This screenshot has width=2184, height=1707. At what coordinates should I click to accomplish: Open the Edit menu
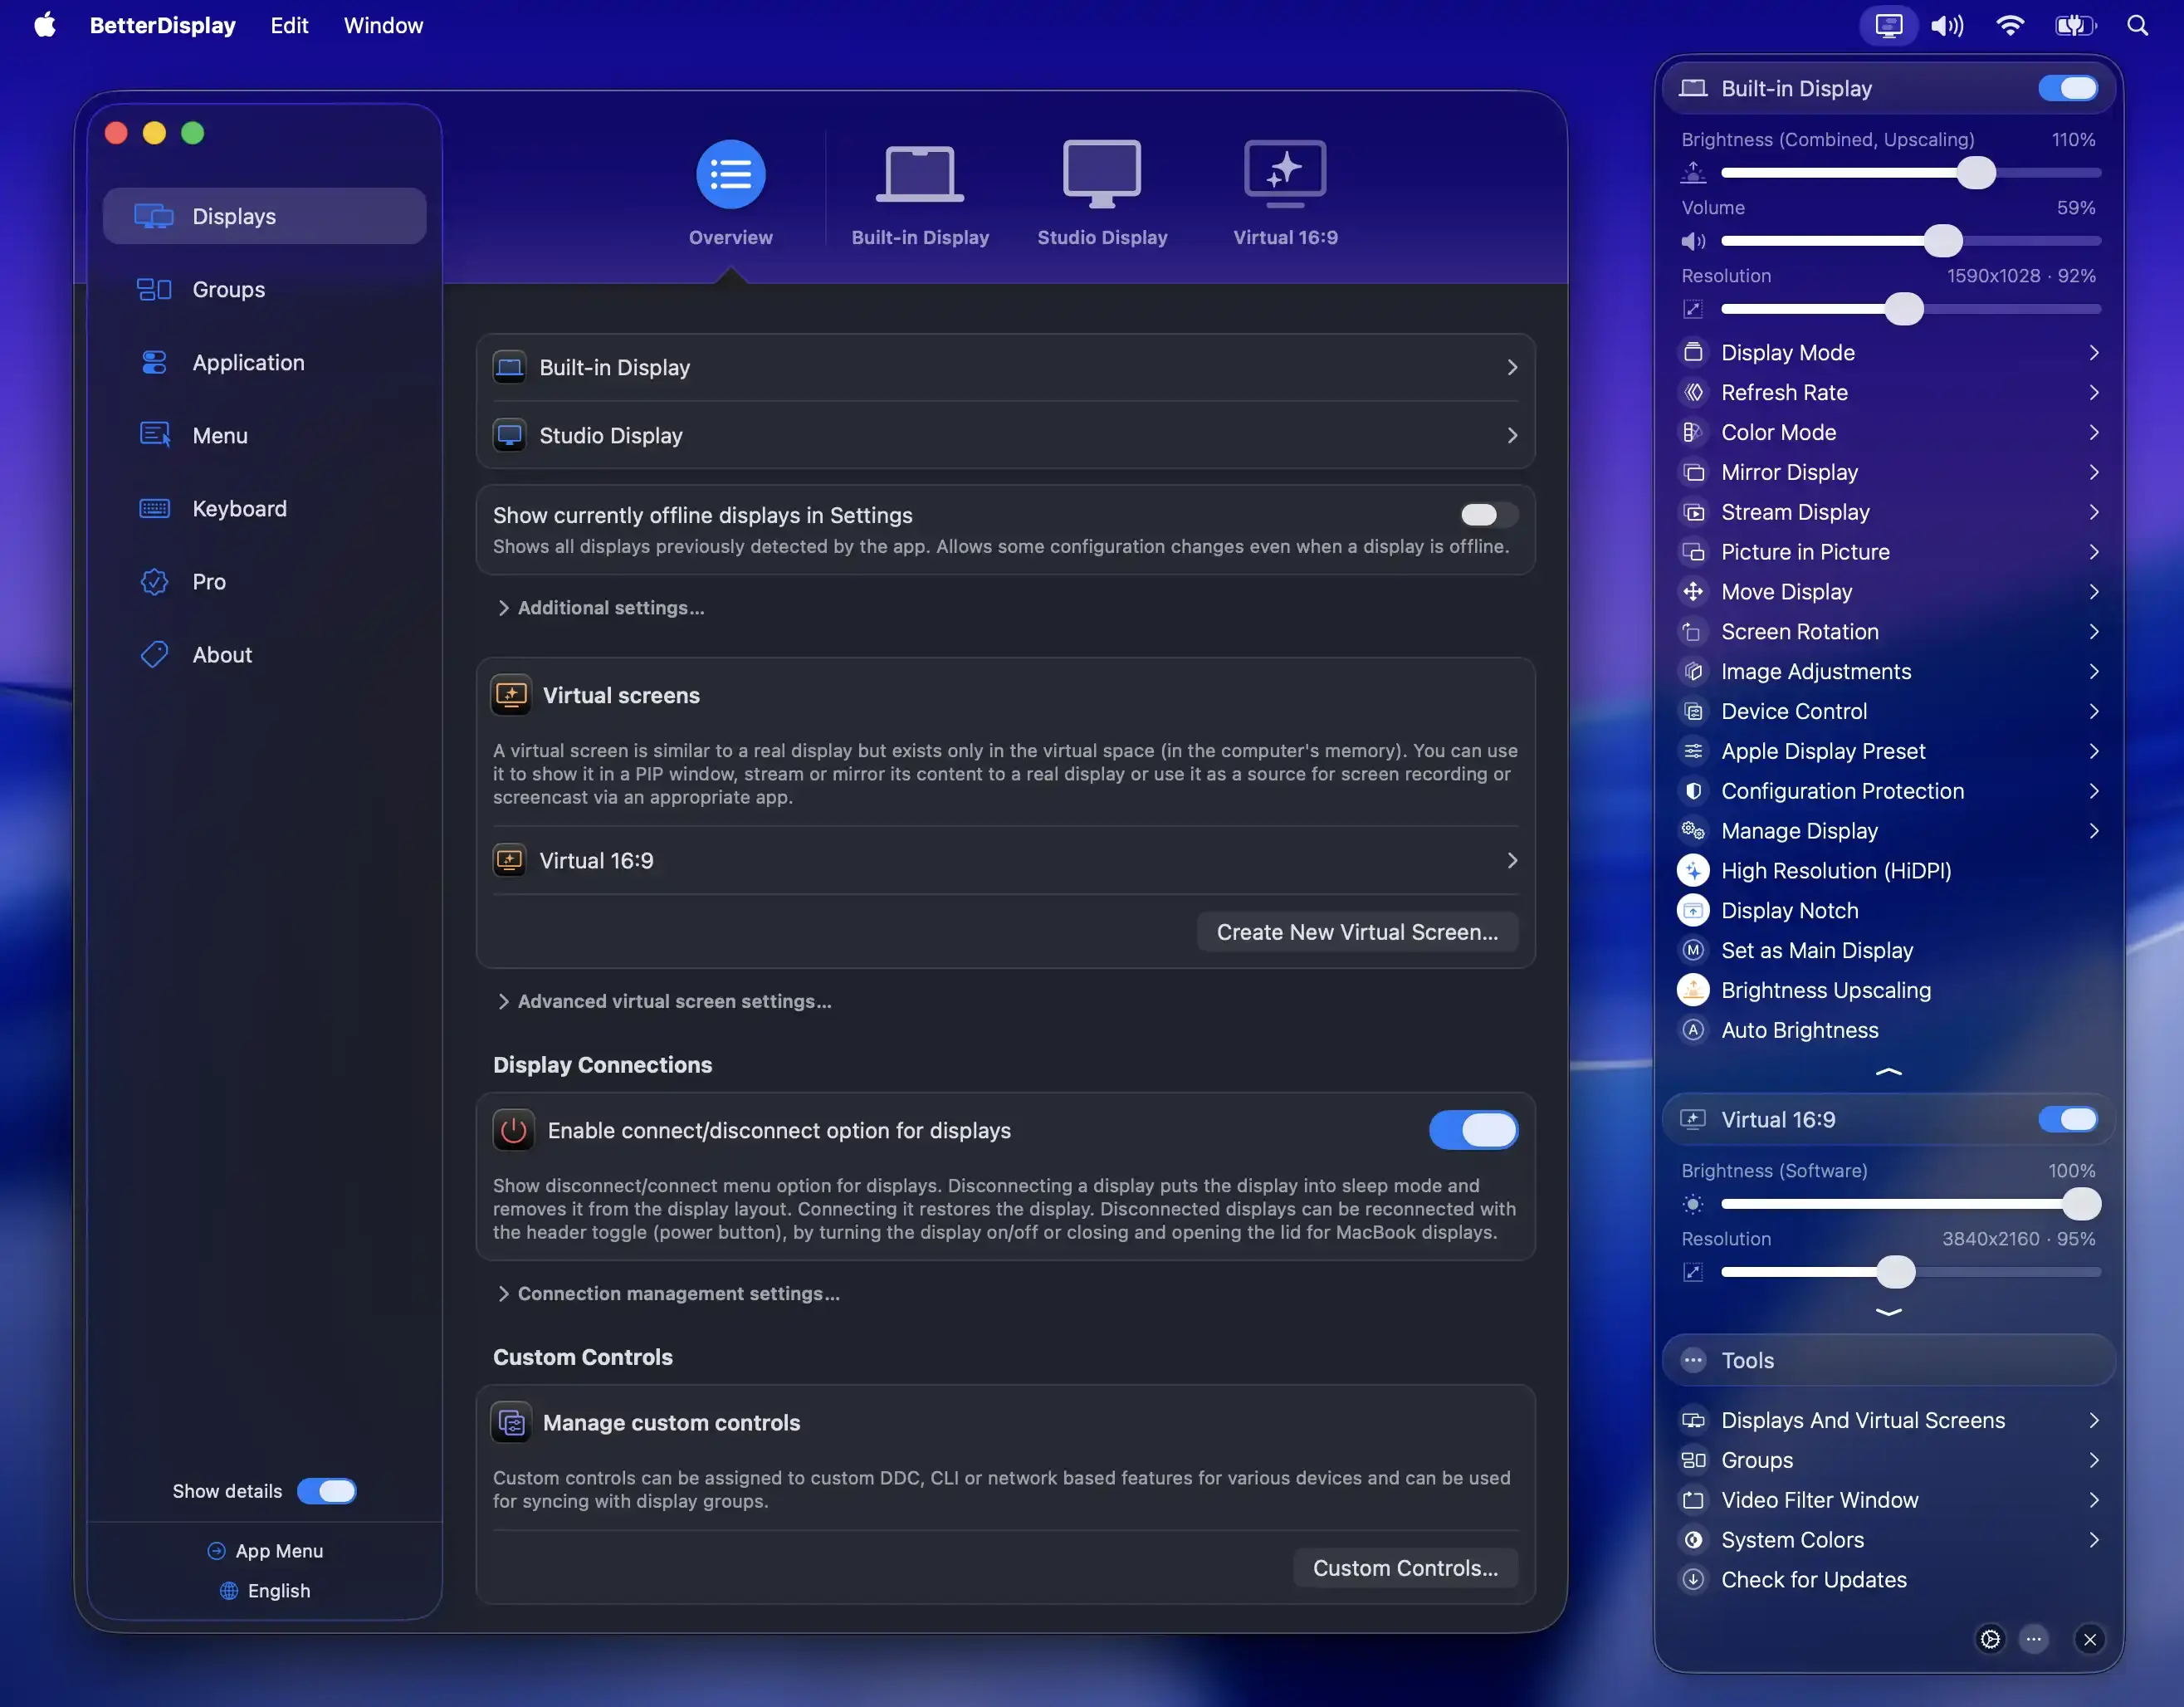(289, 25)
